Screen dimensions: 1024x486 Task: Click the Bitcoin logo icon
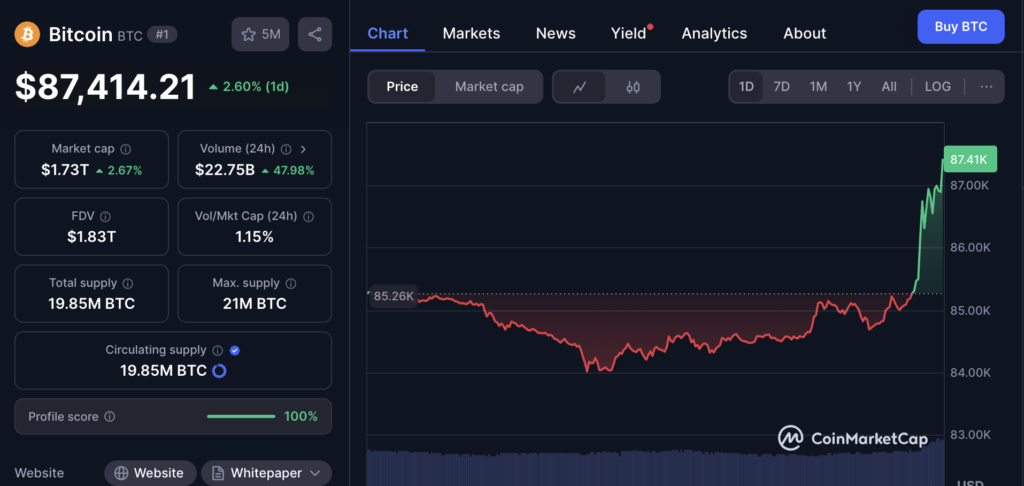click(x=27, y=35)
